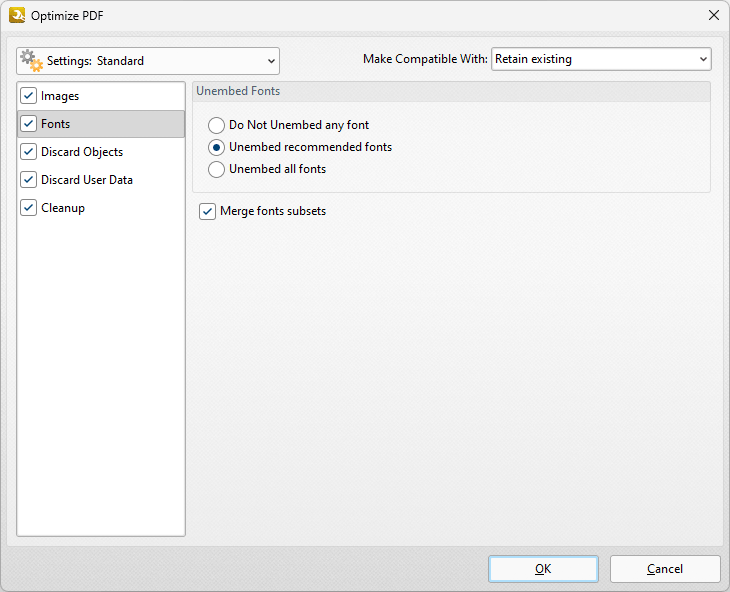Select the Fonts category row
The image size is (730, 592).
101,124
